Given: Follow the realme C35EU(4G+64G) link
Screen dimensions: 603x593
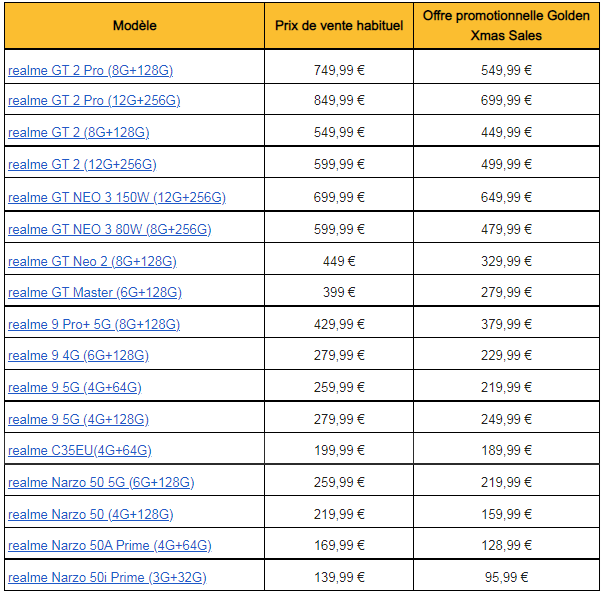Looking at the screenshot, I should pos(80,450).
